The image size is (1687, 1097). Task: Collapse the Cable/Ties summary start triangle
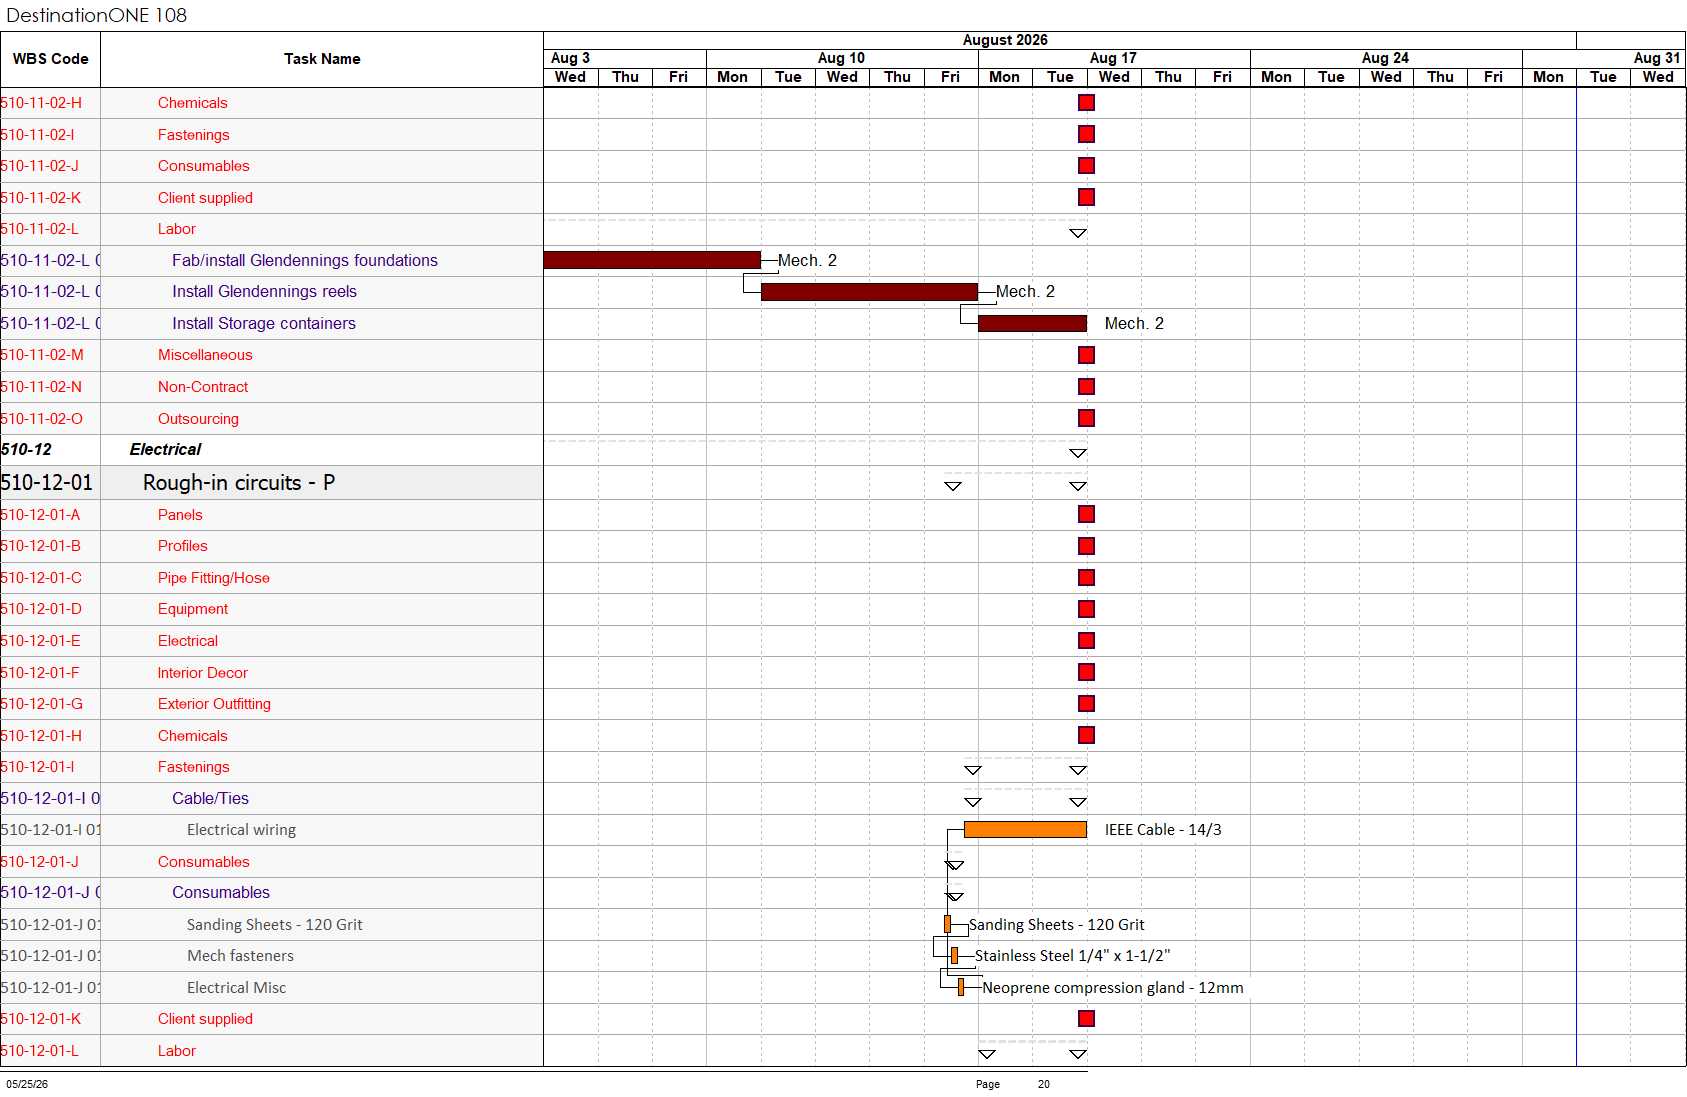click(x=973, y=802)
